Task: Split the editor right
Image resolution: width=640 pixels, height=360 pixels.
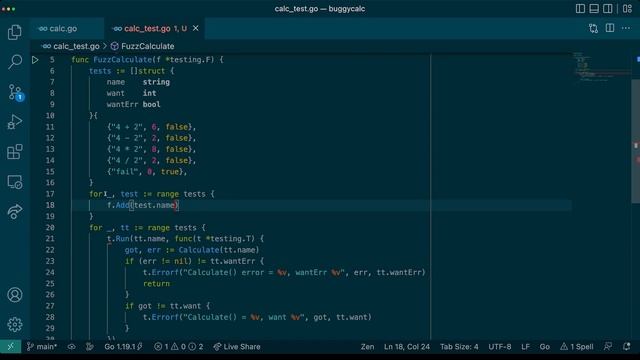Action: pos(610,28)
